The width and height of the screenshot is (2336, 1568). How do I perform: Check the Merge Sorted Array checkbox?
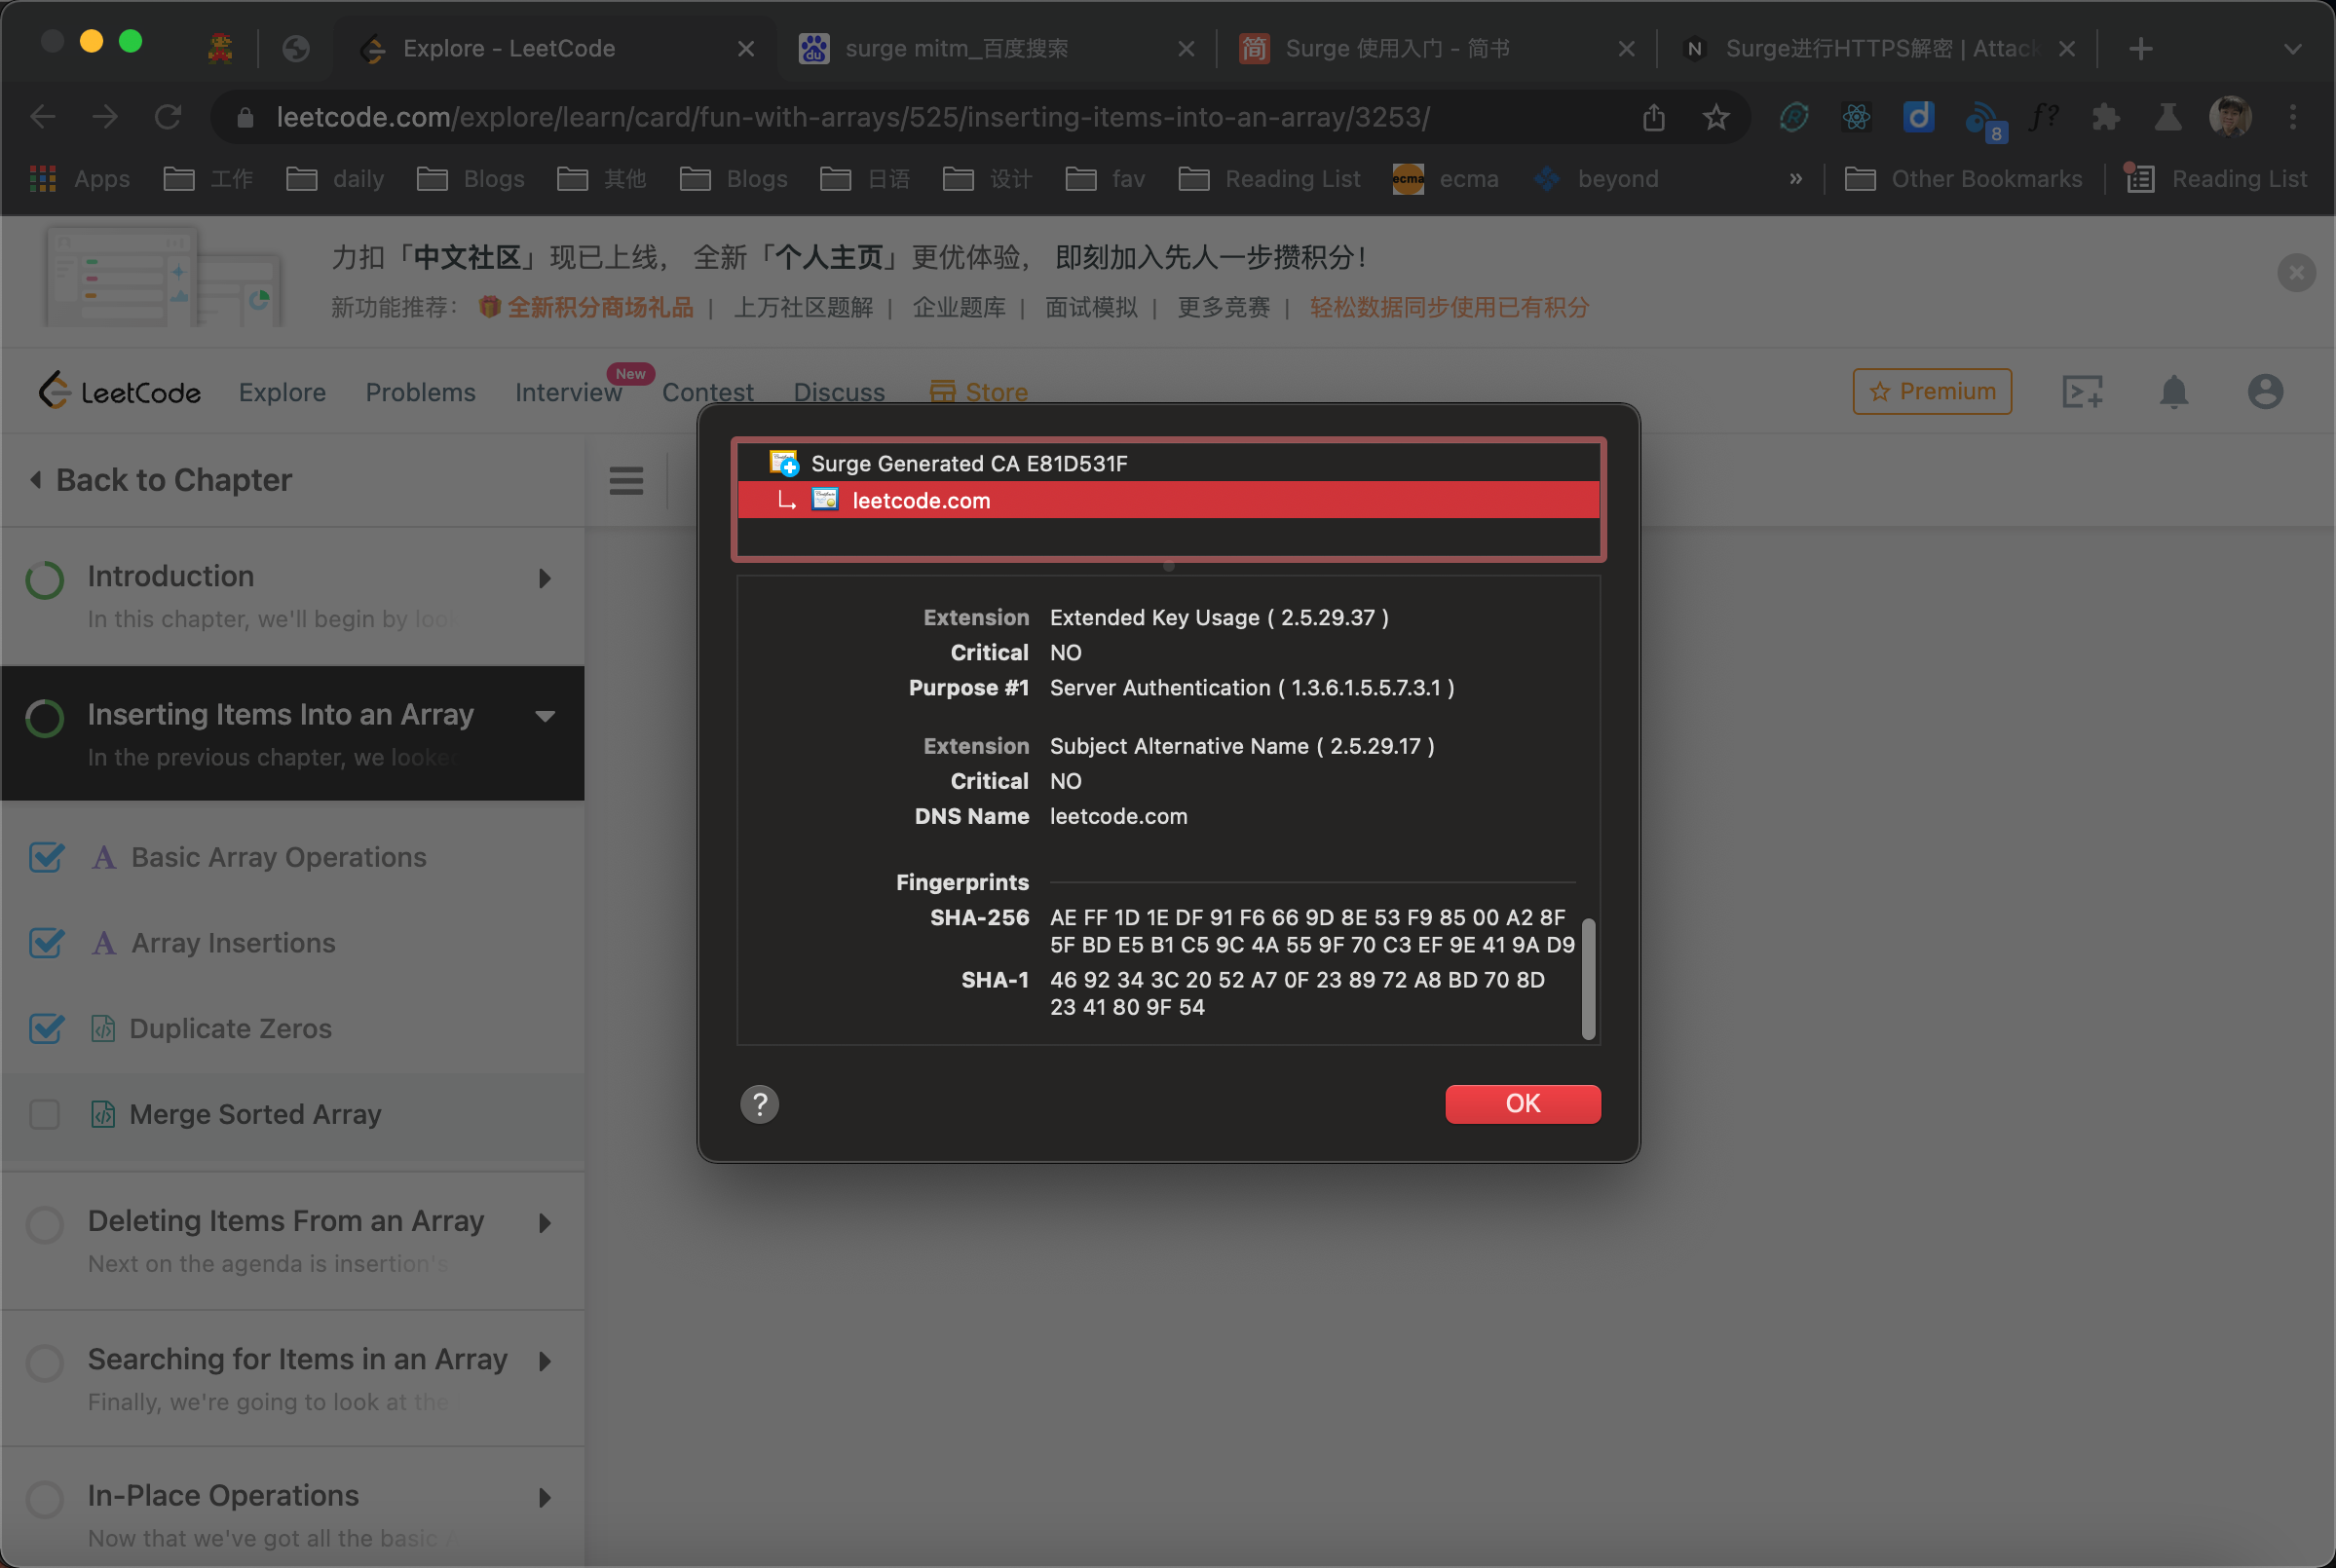tap(44, 1114)
